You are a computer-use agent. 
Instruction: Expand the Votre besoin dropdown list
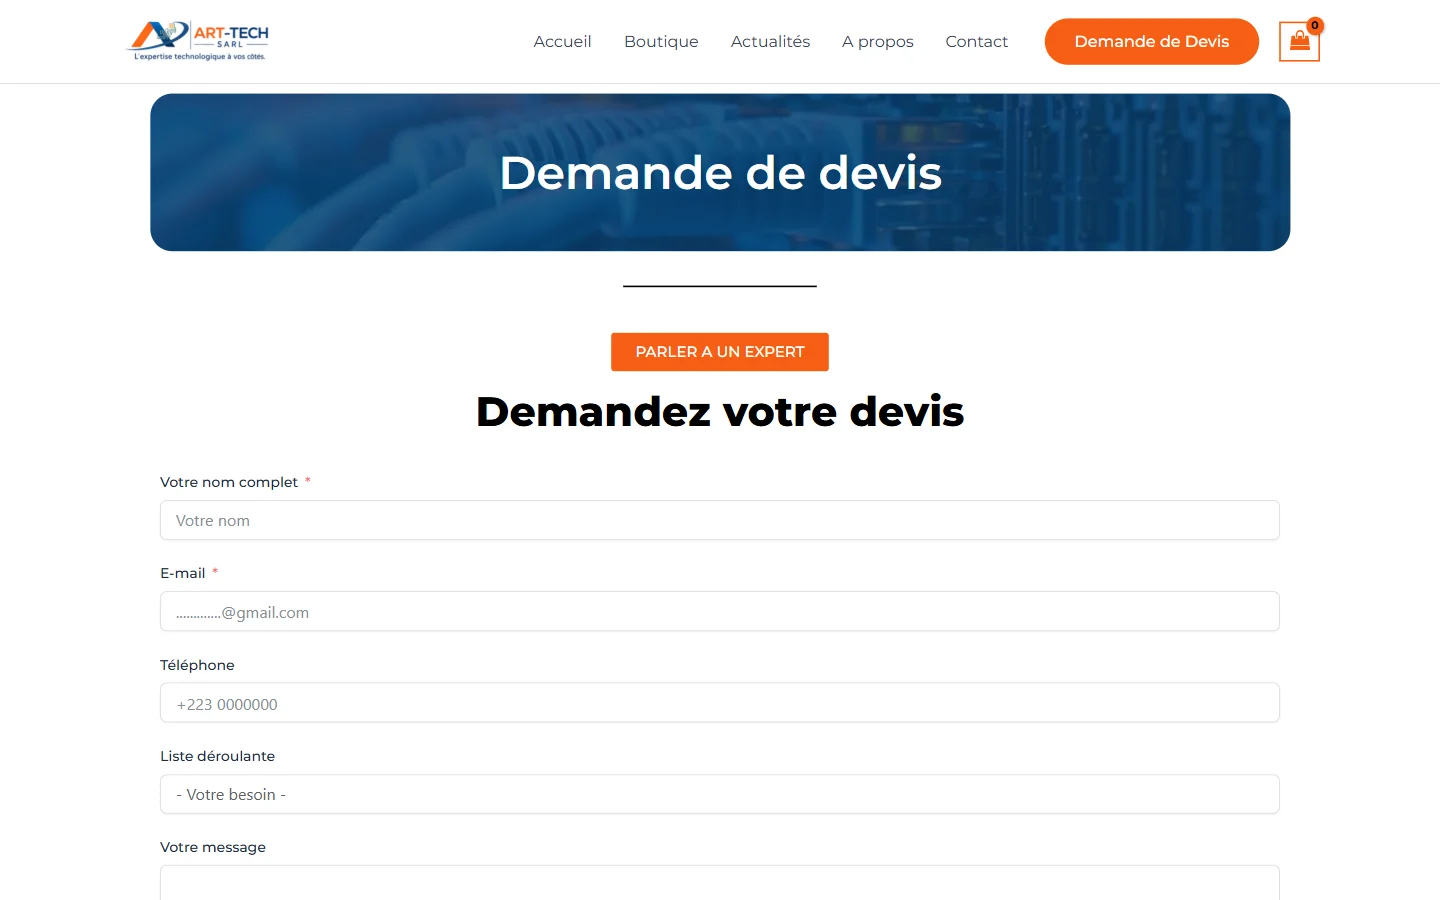tap(720, 794)
